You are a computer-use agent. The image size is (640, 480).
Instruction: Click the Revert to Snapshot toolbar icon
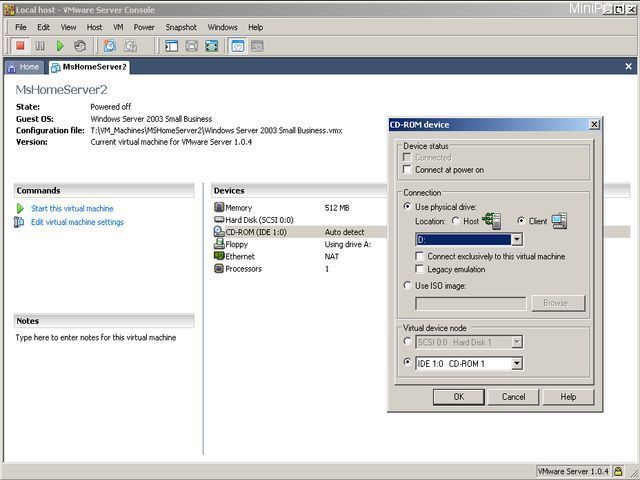[131, 46]
